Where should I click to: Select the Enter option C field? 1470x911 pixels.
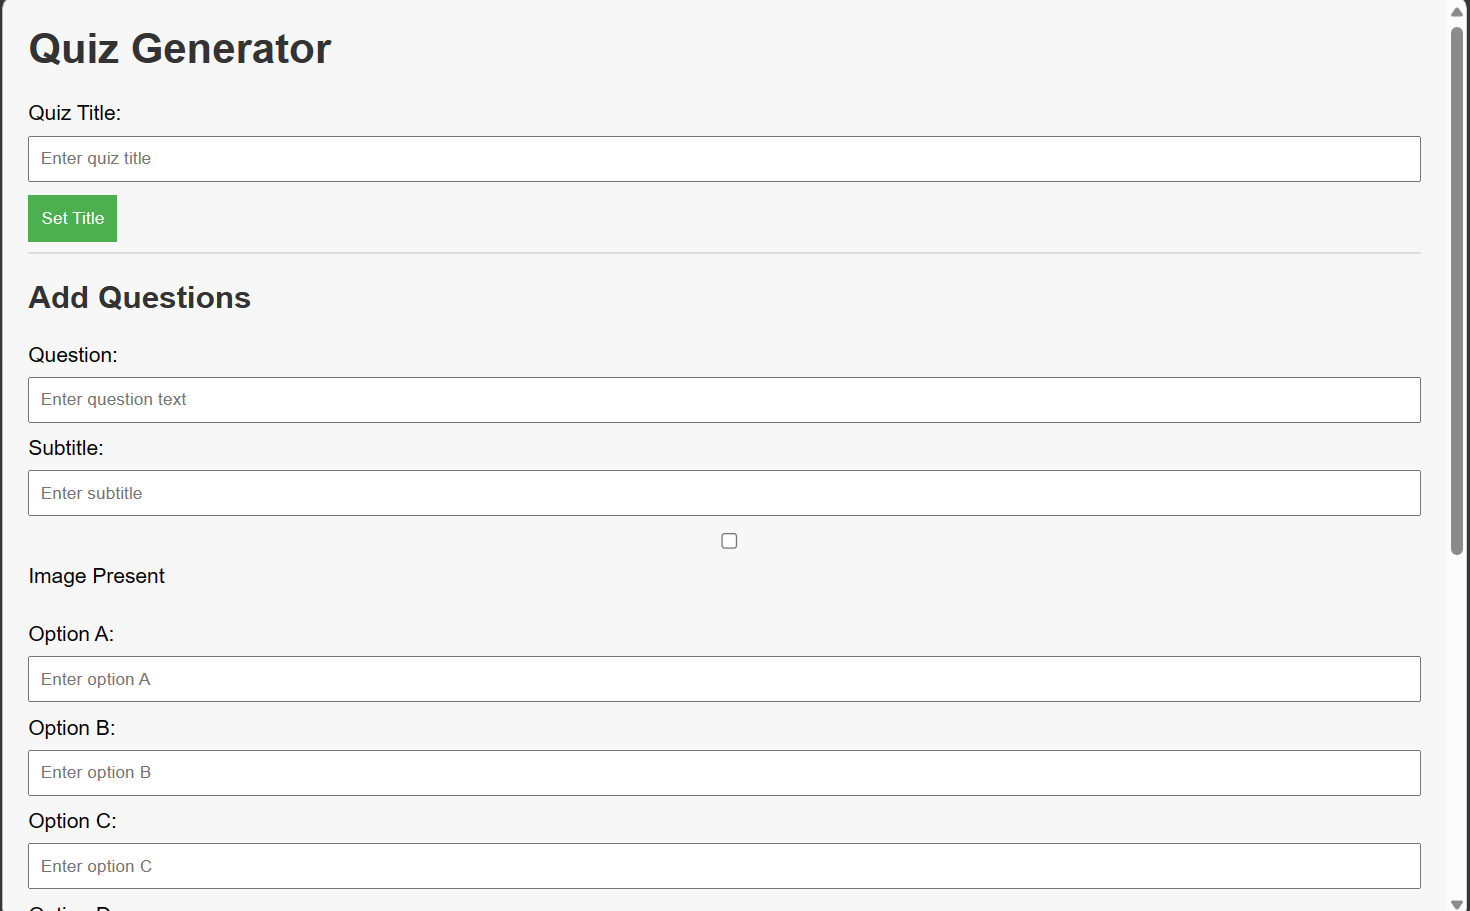[x=724, y=866]
